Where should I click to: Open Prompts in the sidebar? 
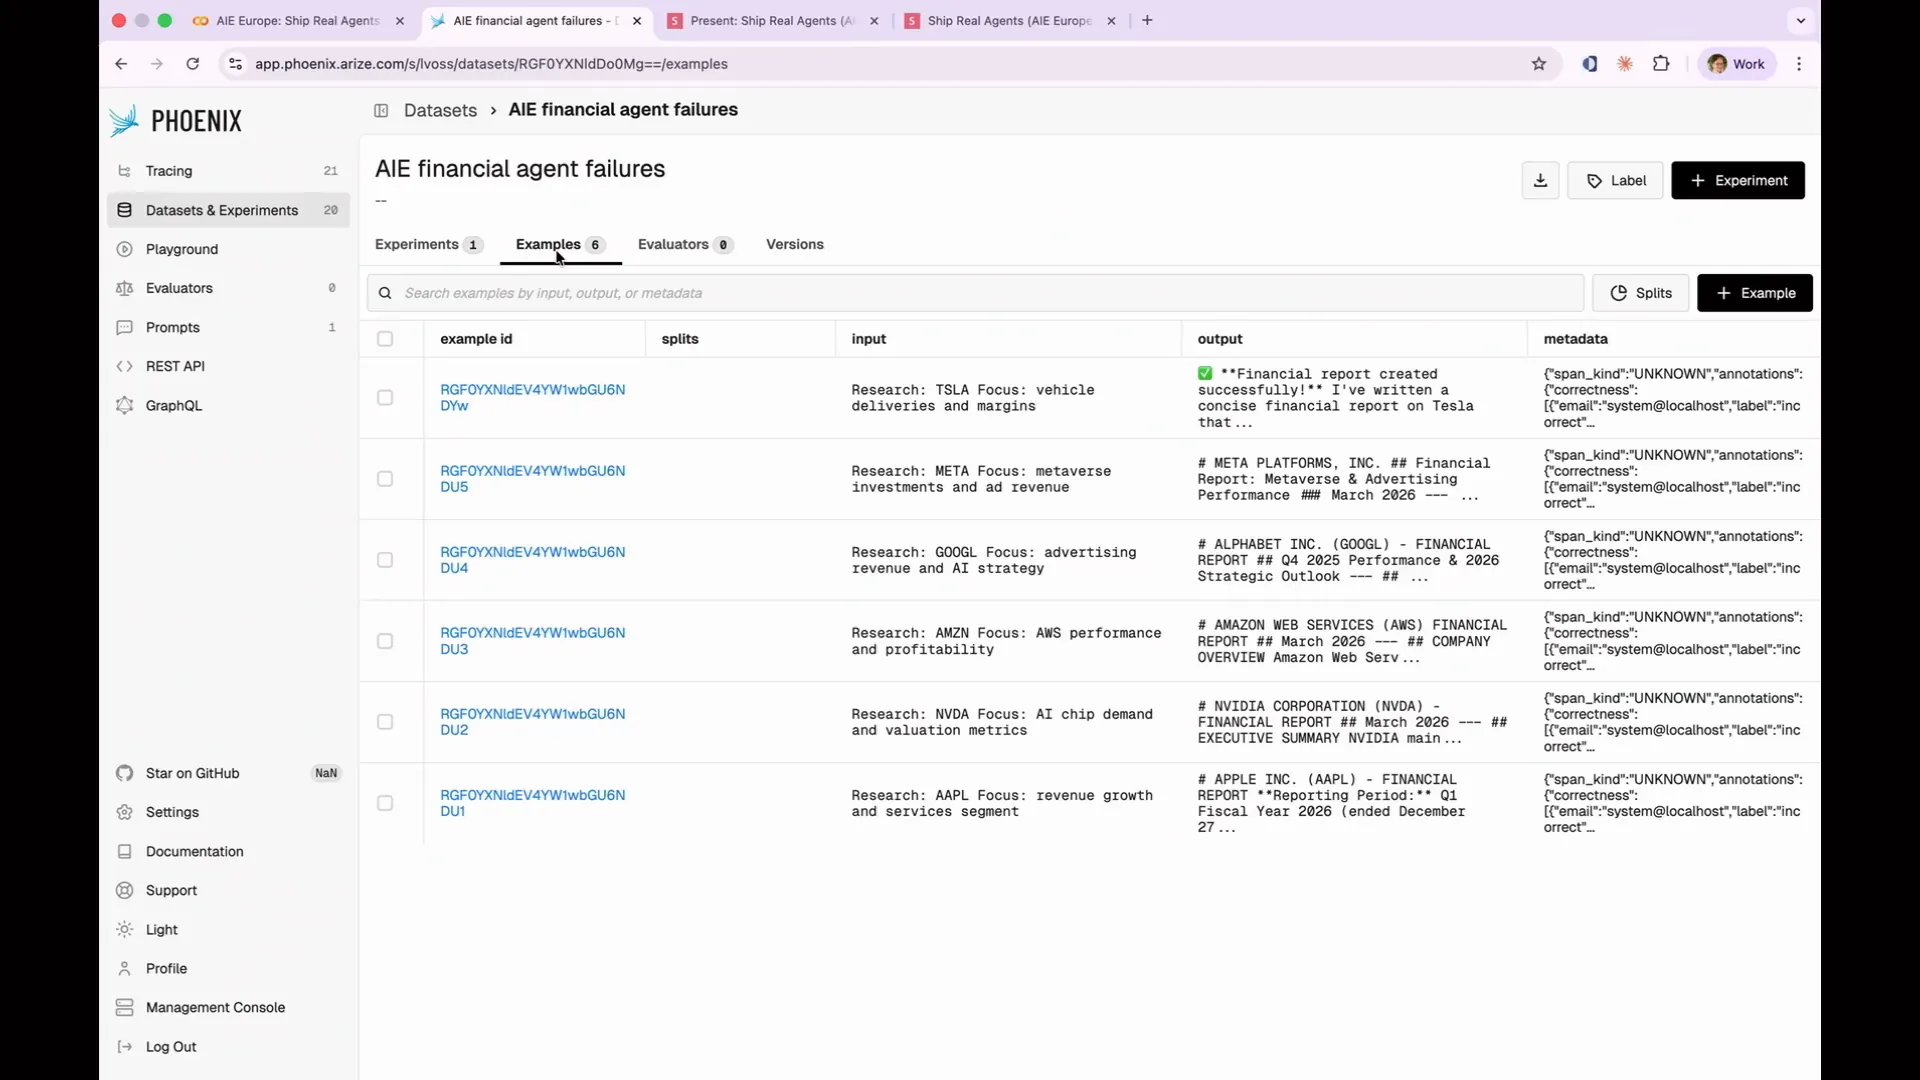228,327
